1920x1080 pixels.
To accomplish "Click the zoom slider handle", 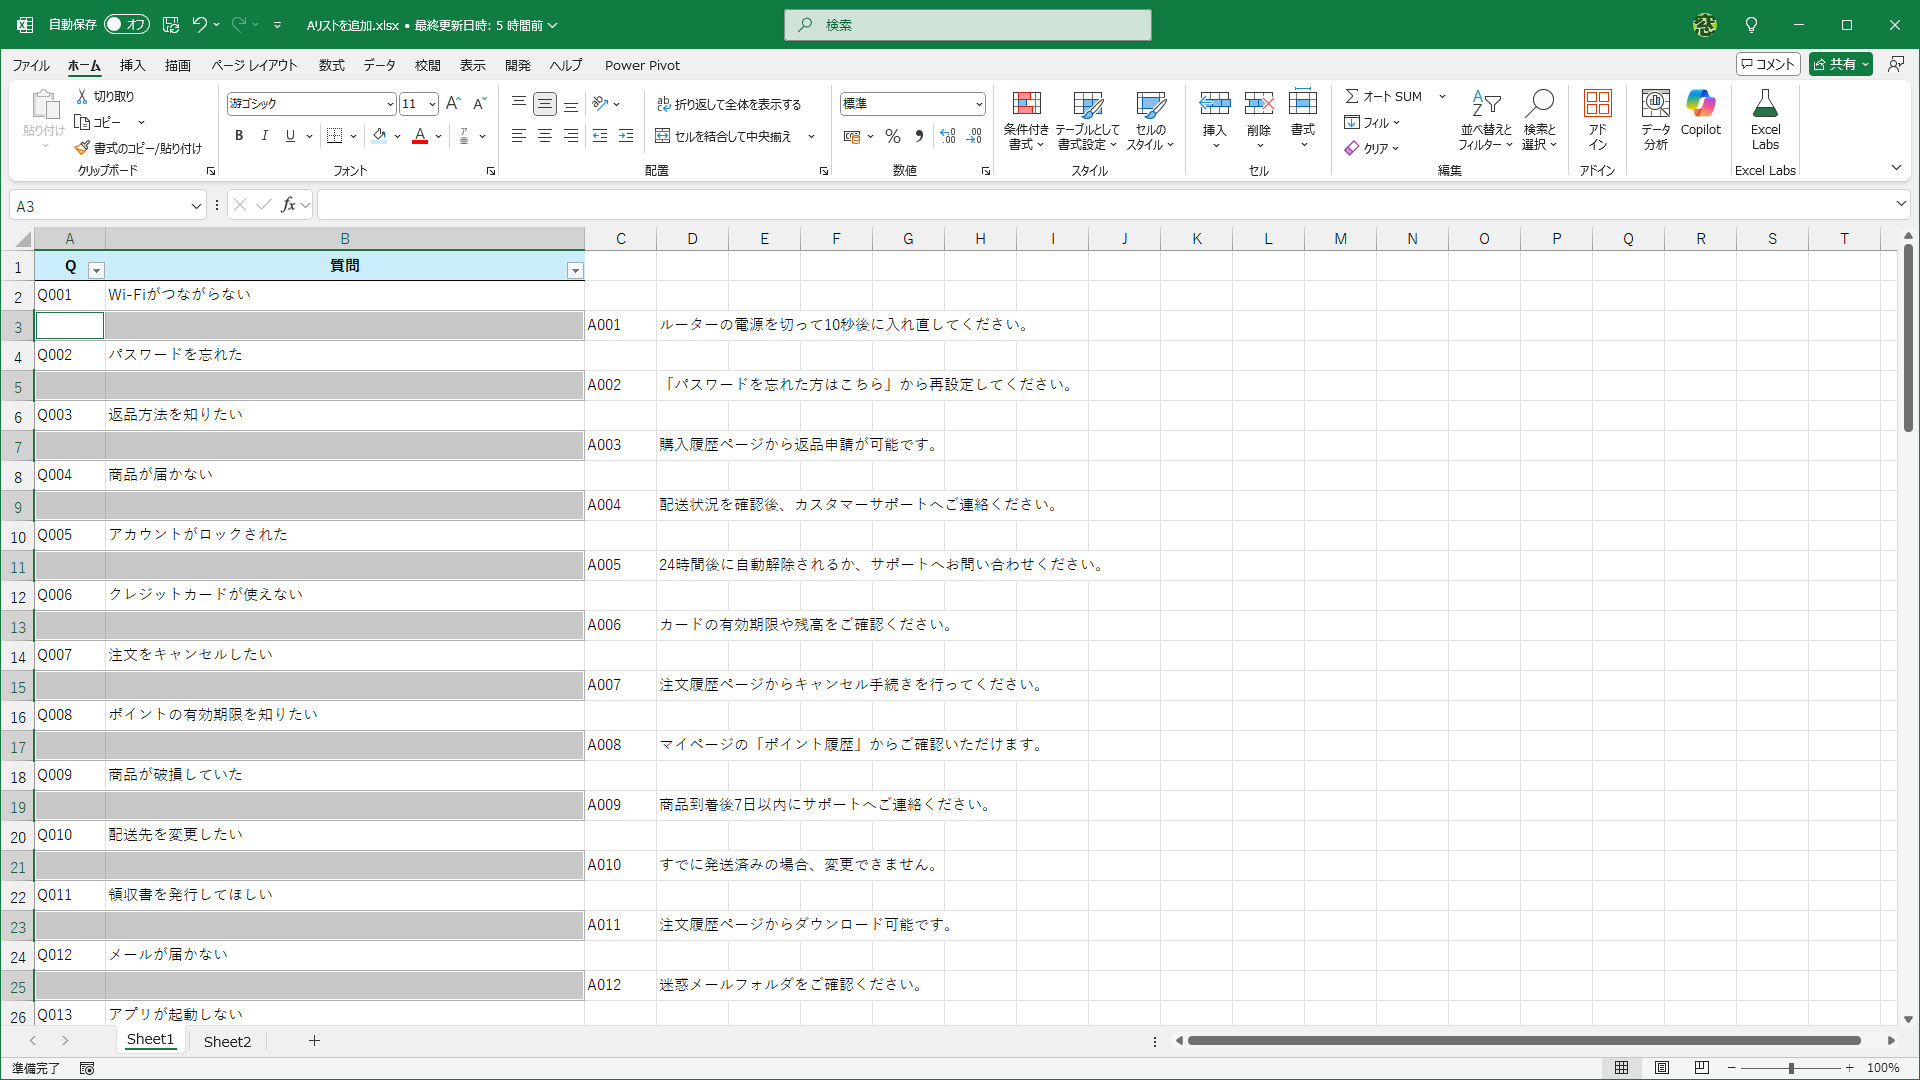I will pyautogui.click(x=1791, y=1068).
